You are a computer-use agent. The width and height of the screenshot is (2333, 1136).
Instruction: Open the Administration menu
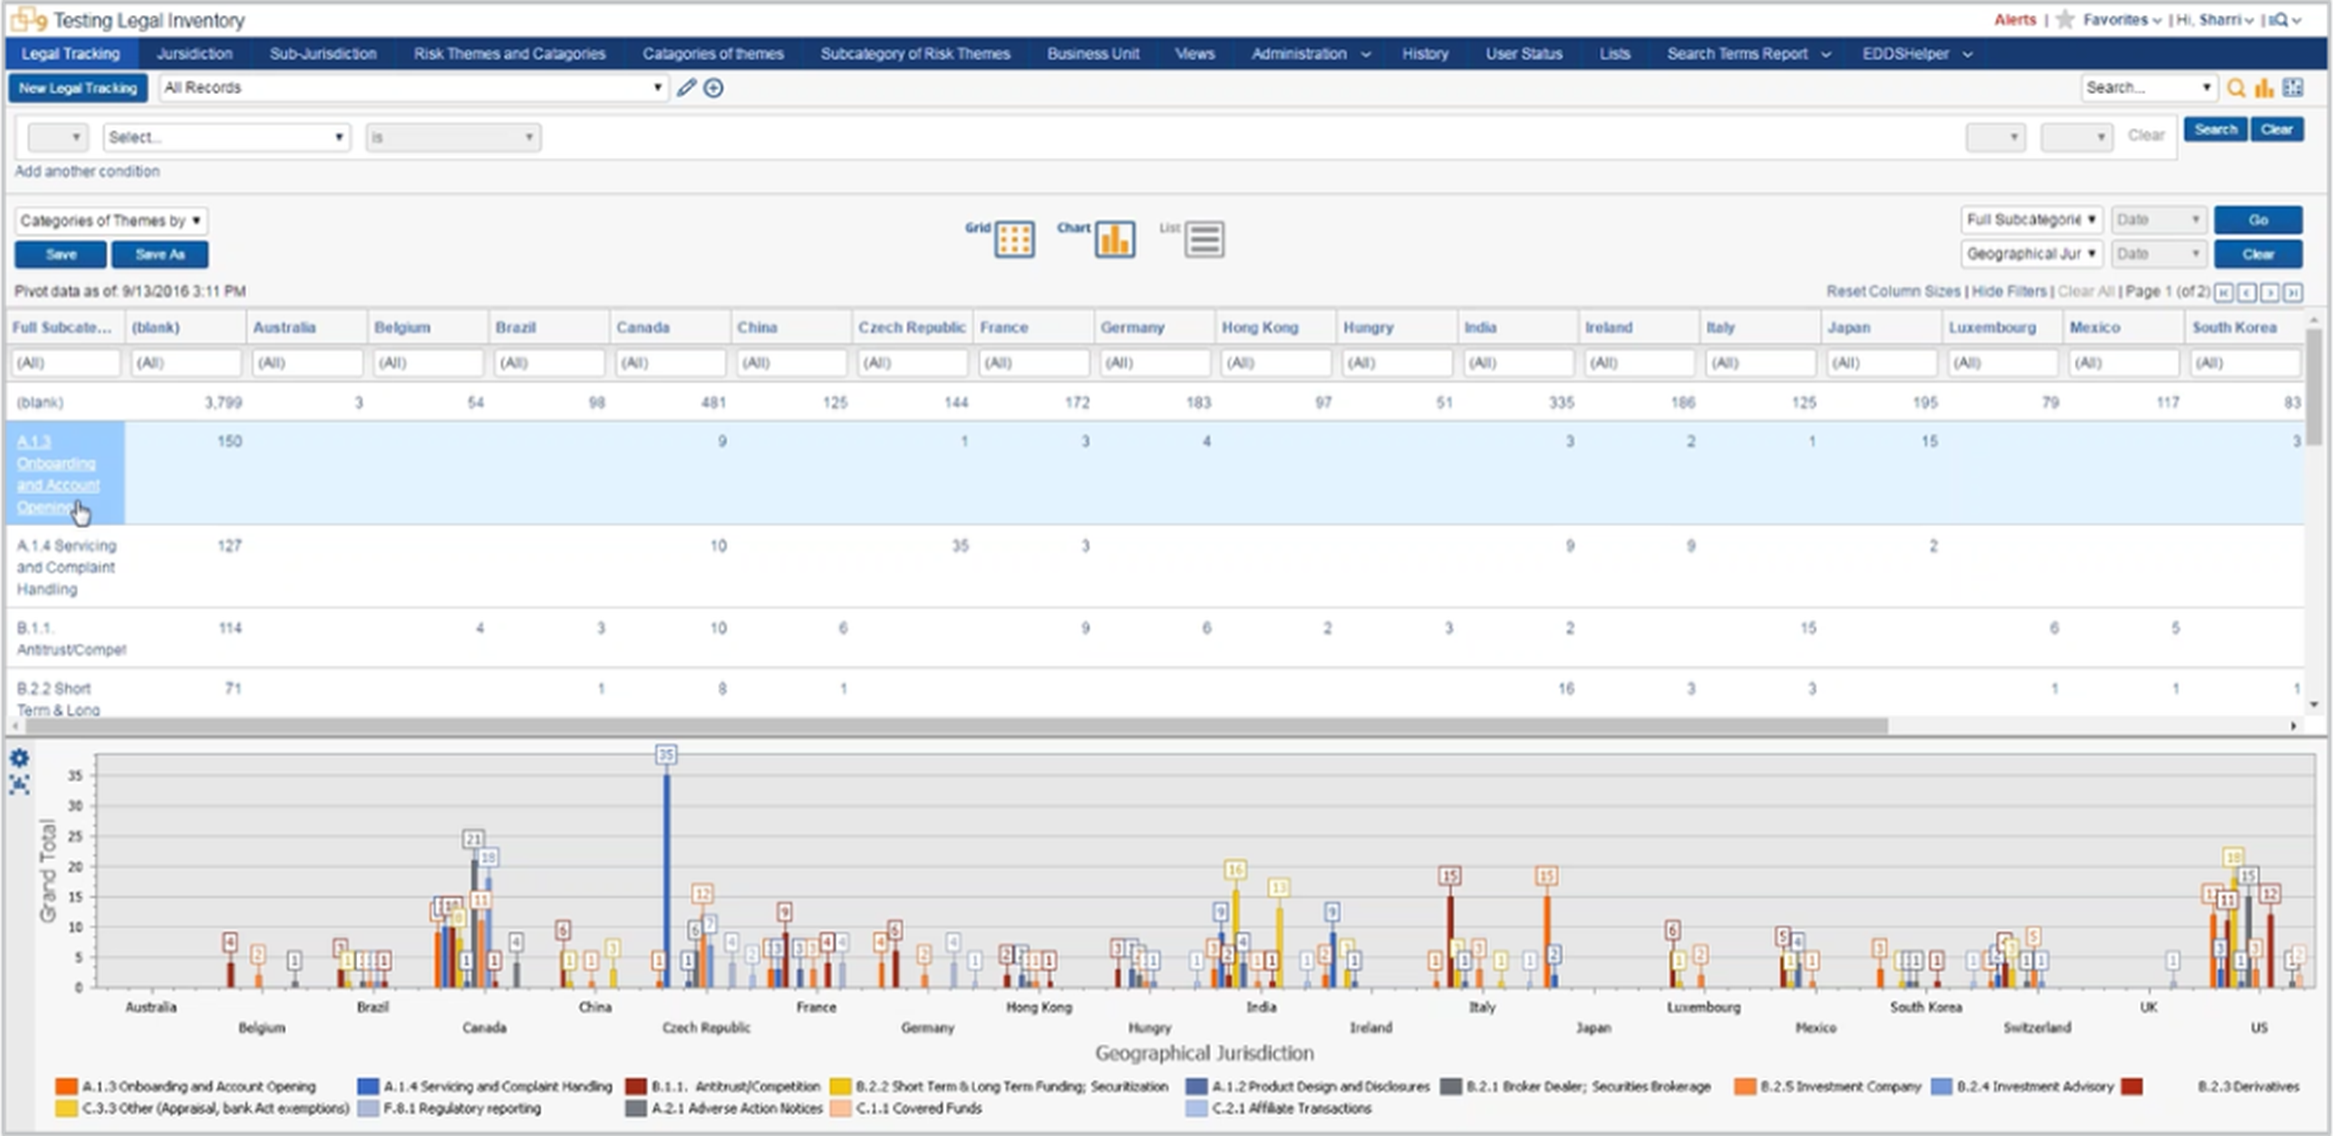point(1300,54)
